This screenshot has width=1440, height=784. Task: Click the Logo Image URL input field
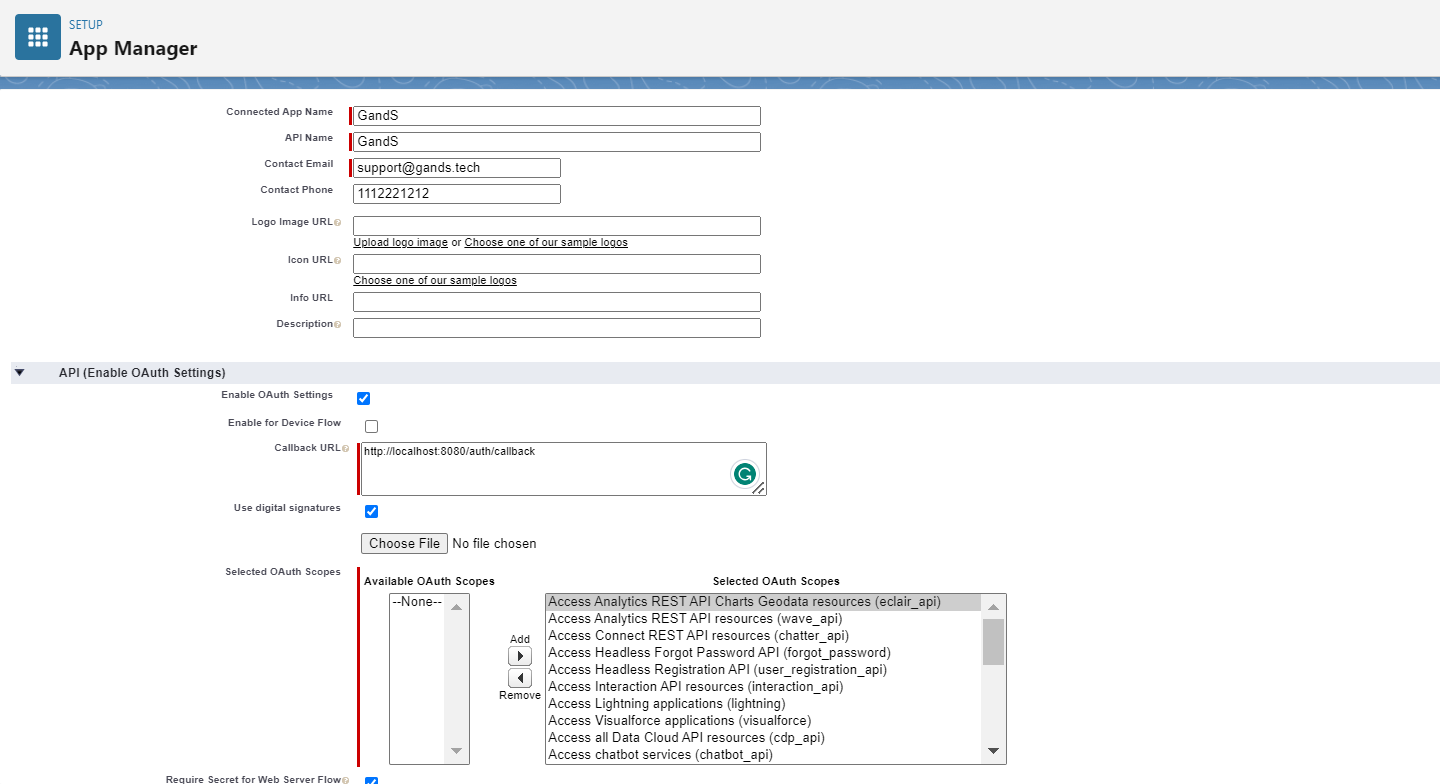pos(557,226)
